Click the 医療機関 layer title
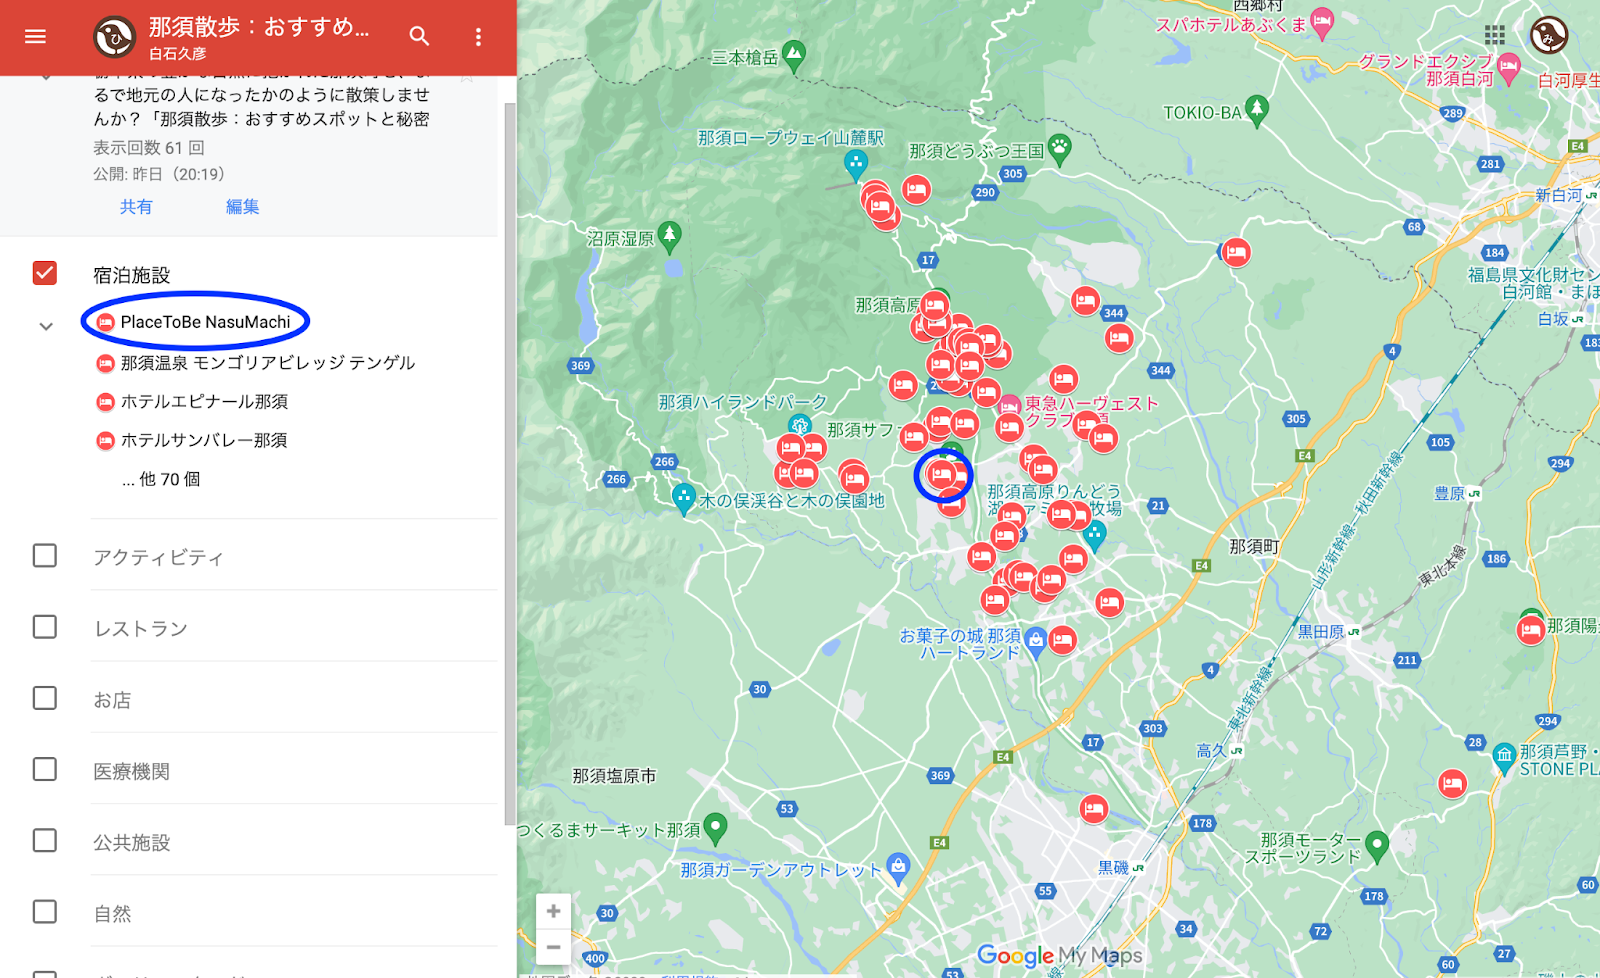This screenshot has width=1600, height=978. click(132, 771)
